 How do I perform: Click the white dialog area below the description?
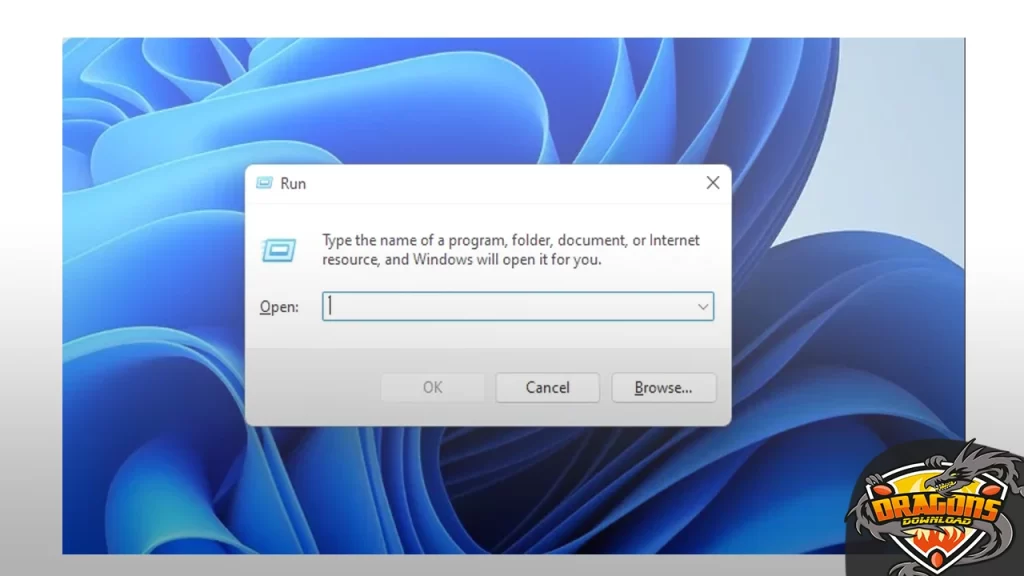click(500, 335)
